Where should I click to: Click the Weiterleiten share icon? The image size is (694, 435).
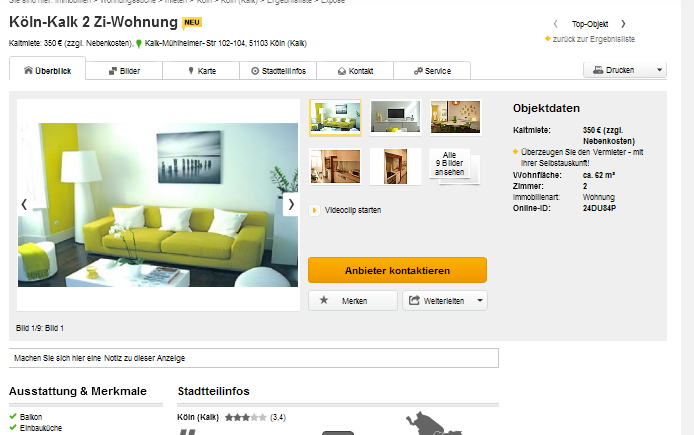[414, 300]
